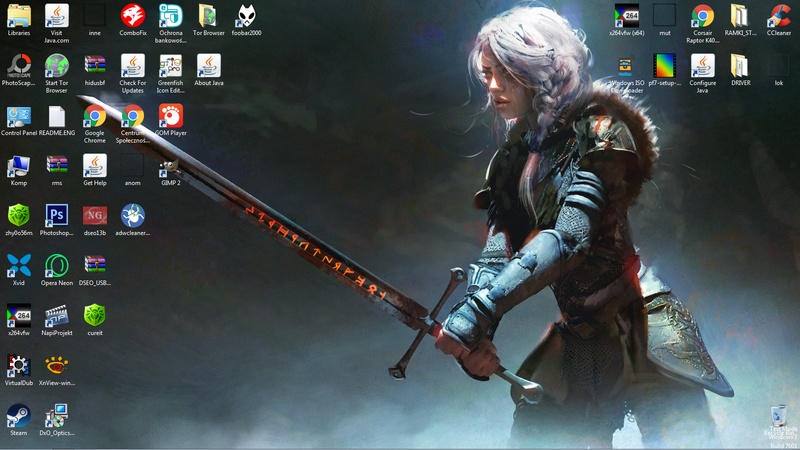Image resolution: width=800 pixels, height=450 pixels.
Task: Open the Get Help Java shortcut
Action: pos(94,166)
